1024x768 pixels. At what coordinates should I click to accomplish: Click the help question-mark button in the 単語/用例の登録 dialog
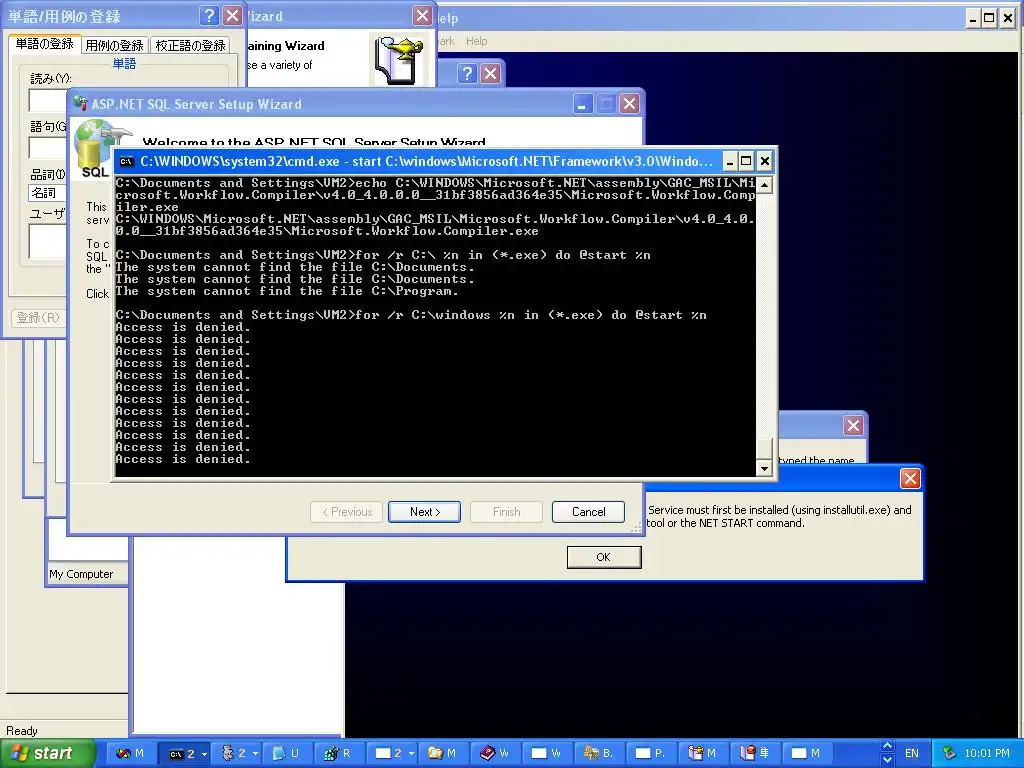209,16
